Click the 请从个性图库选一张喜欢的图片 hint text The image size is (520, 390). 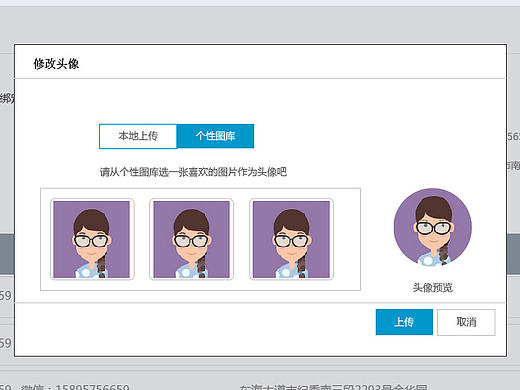click(193, 172)
